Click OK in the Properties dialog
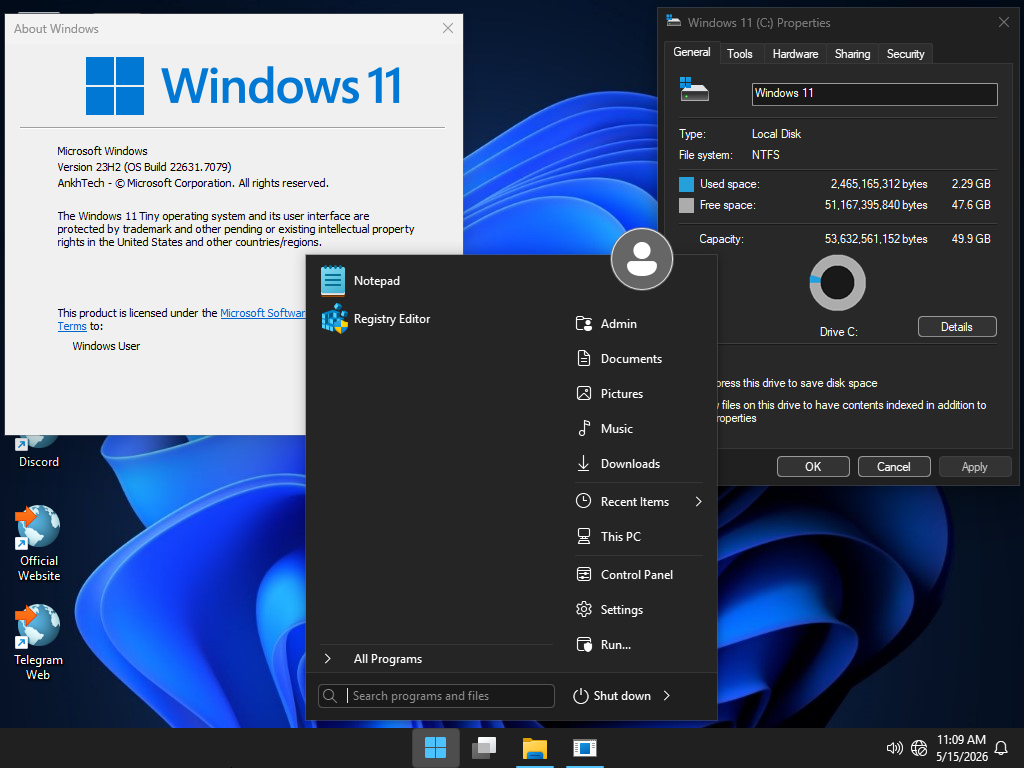The width and height of the screenshot is (1024, 768). [813, 467]
